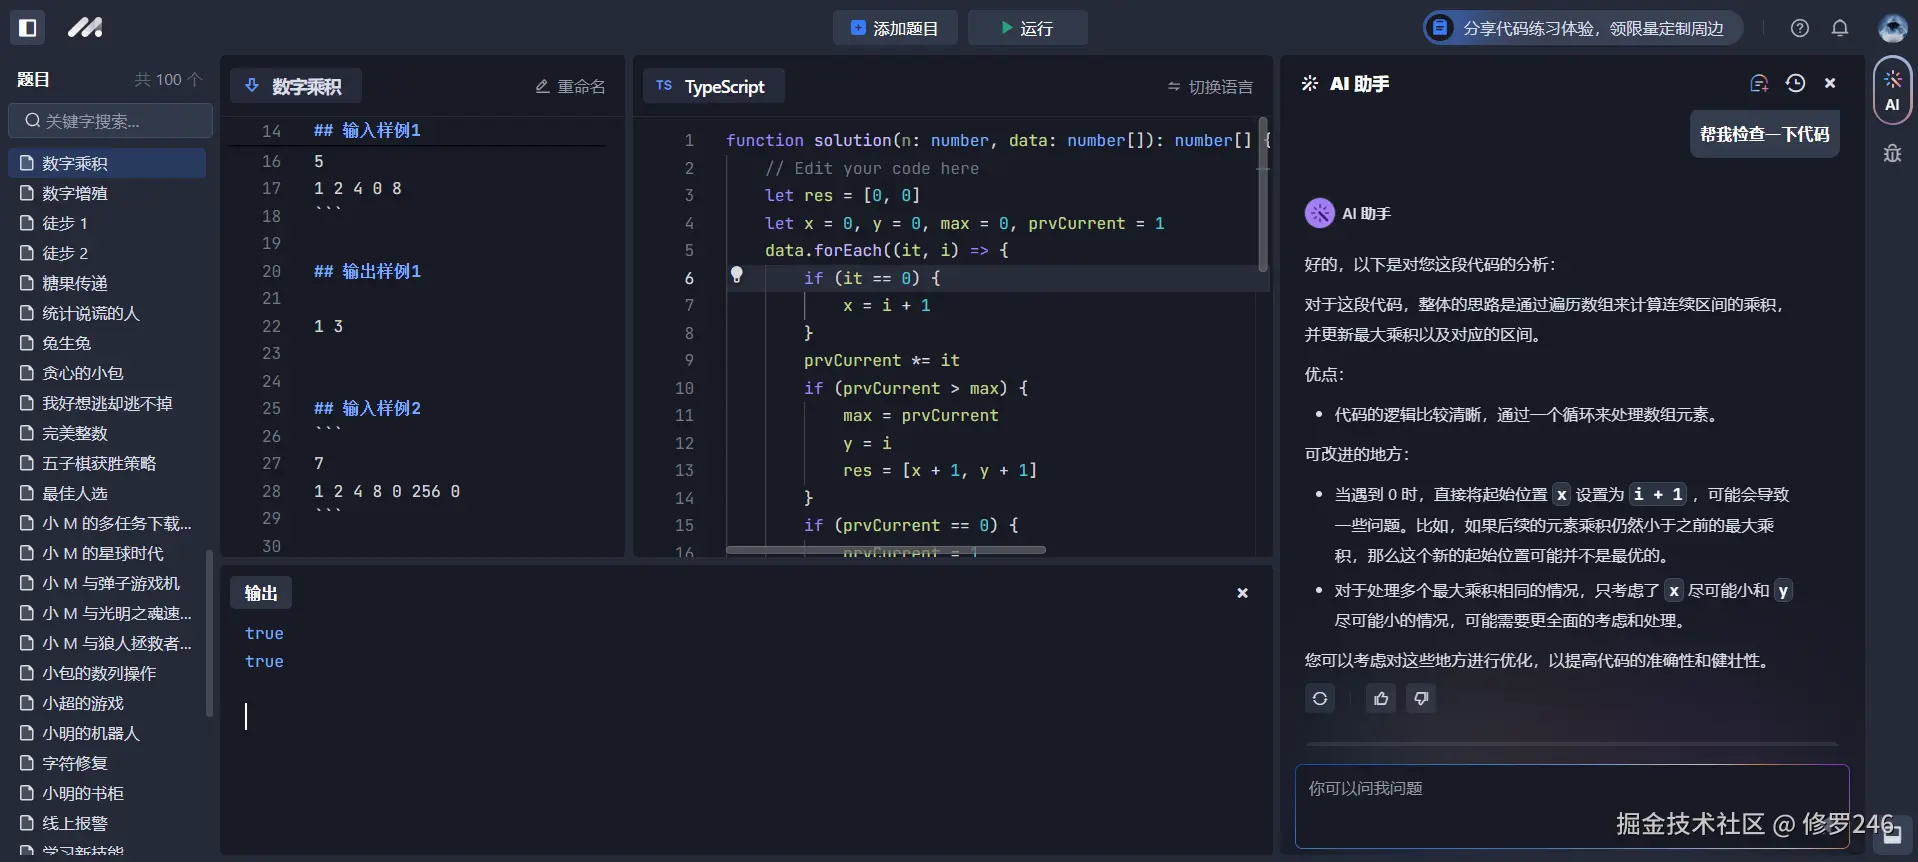Open the debug bug icon in right rail
Image resolution: width=1918 pixels, height=862 pixels.
click(x=1892, y=153)
